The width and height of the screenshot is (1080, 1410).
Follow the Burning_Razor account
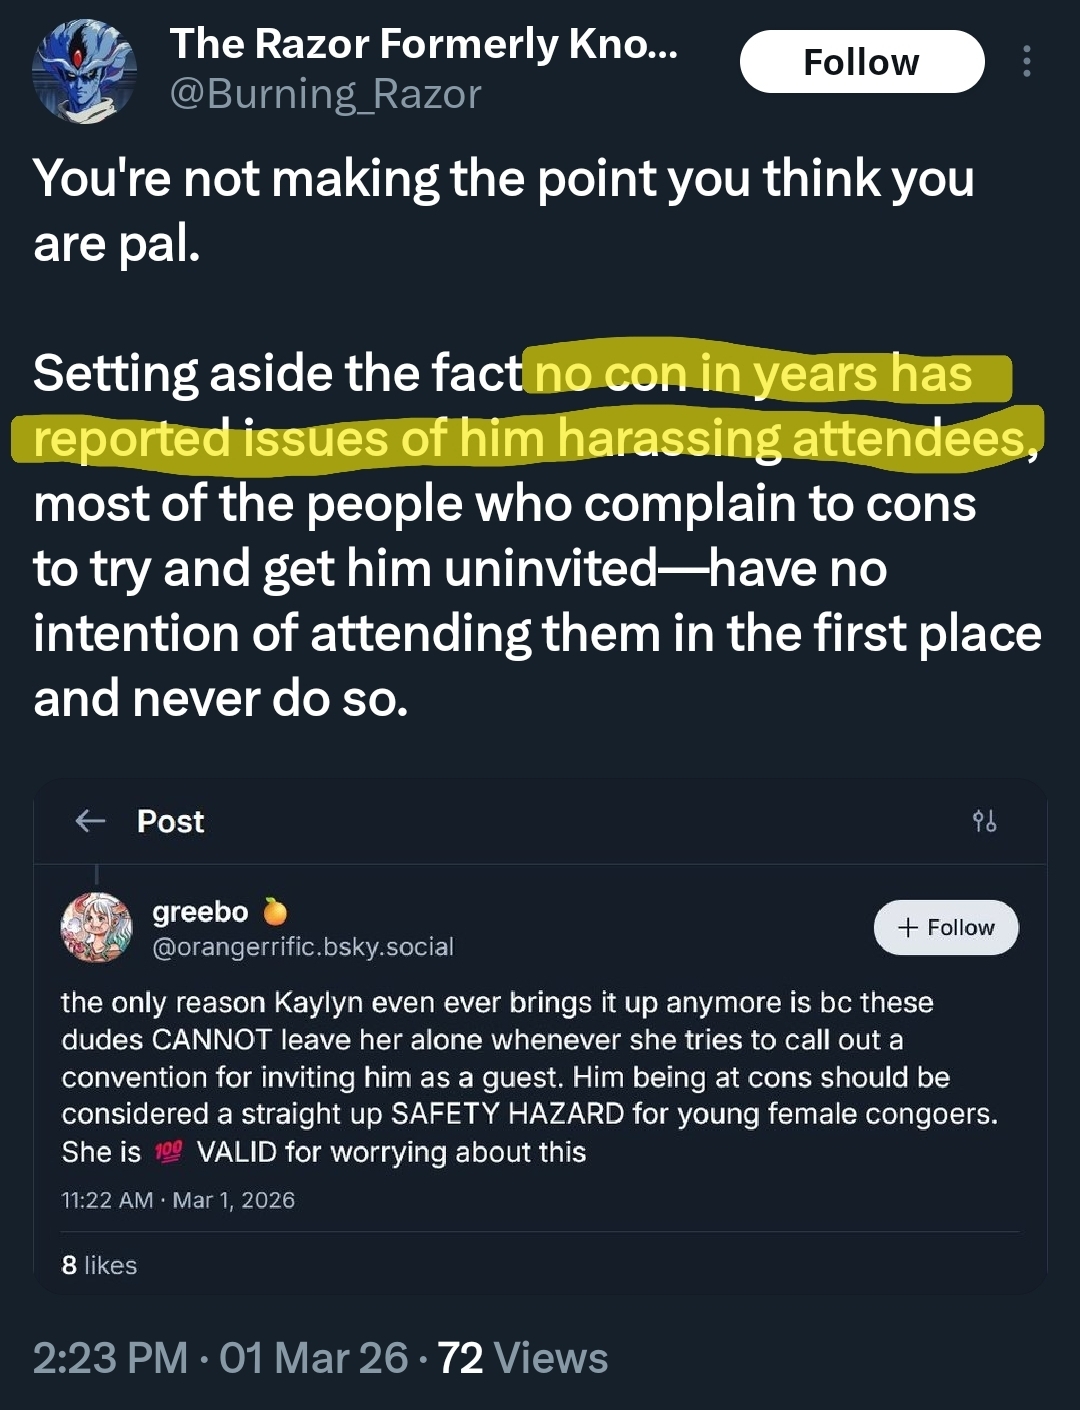click(861, 62)
